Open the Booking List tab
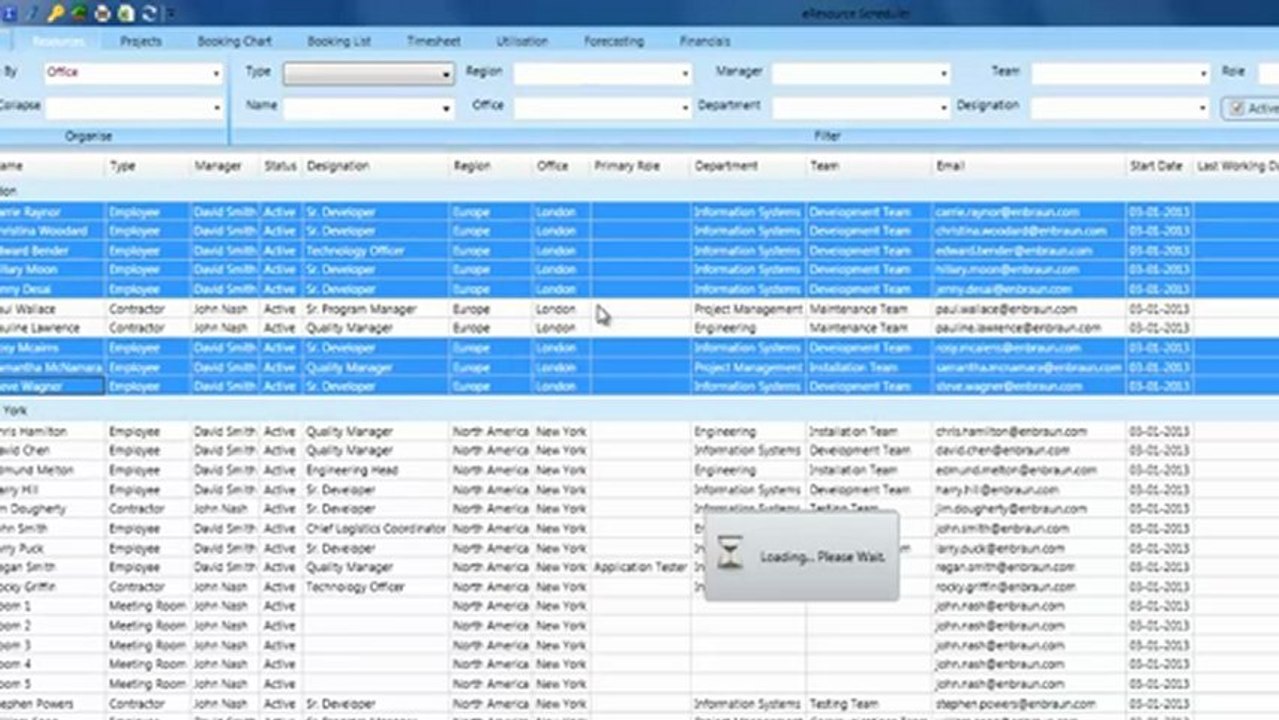The width and height of the screenshot is (1279, 720). pyautogui.click(x=339, y=41)
